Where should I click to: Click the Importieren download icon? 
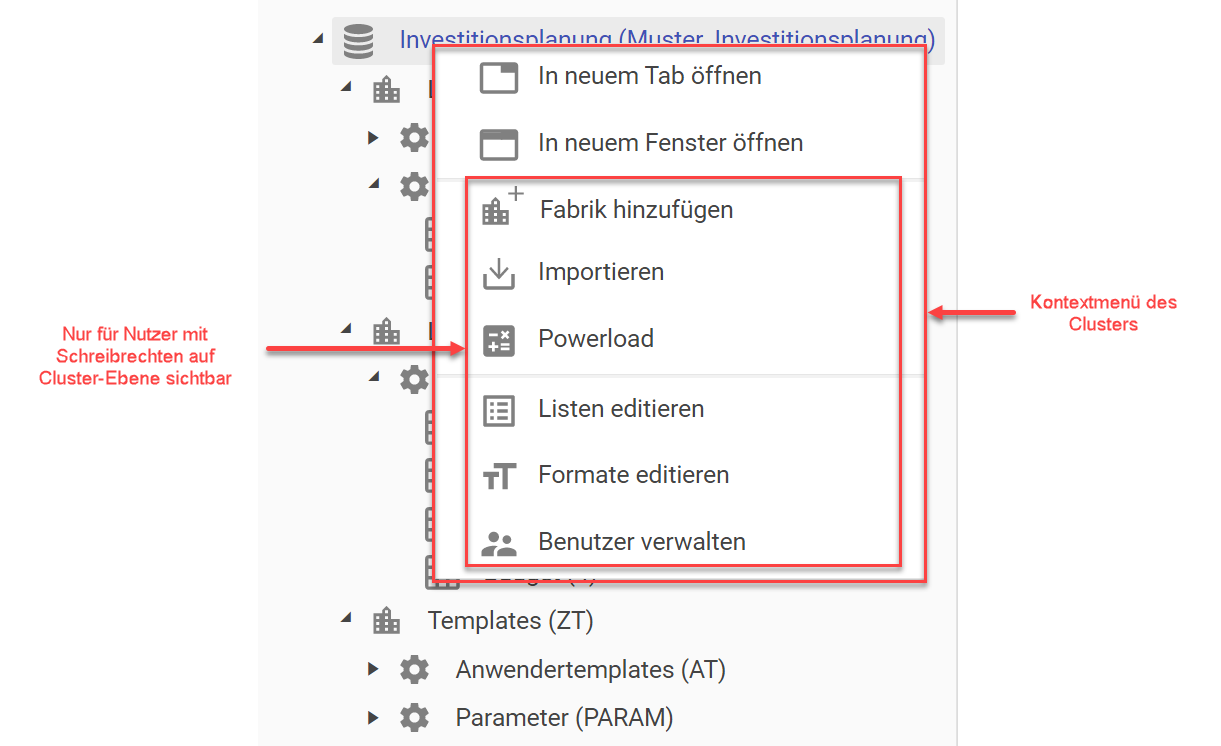pos(498,271)
